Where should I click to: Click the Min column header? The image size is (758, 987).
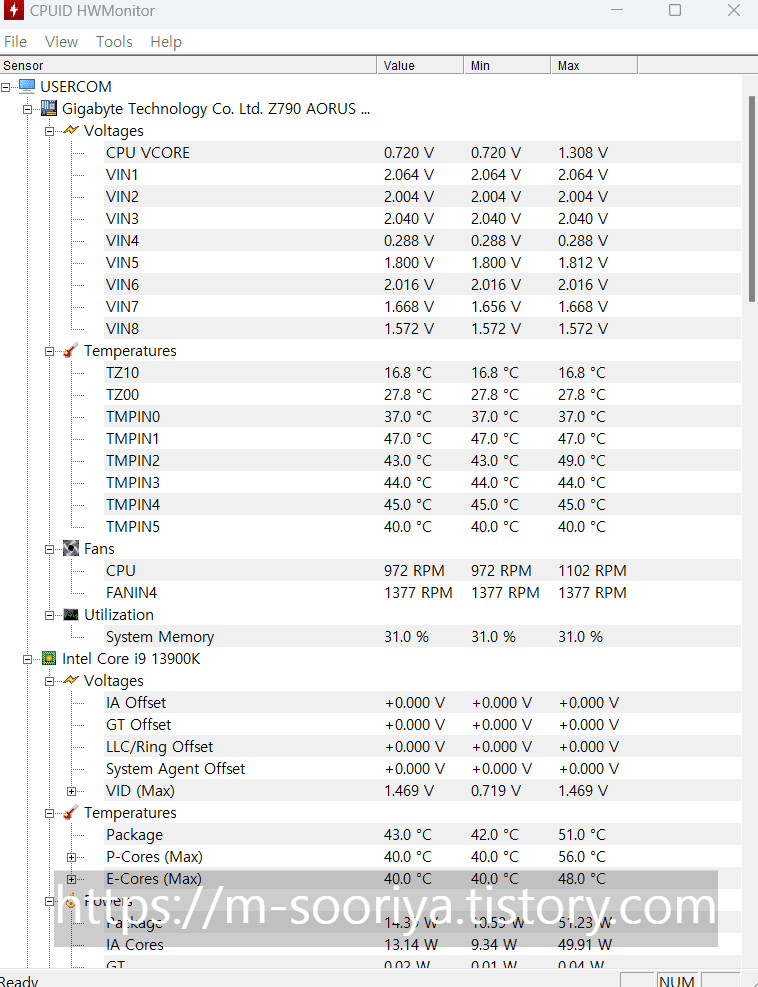point(507,65)
